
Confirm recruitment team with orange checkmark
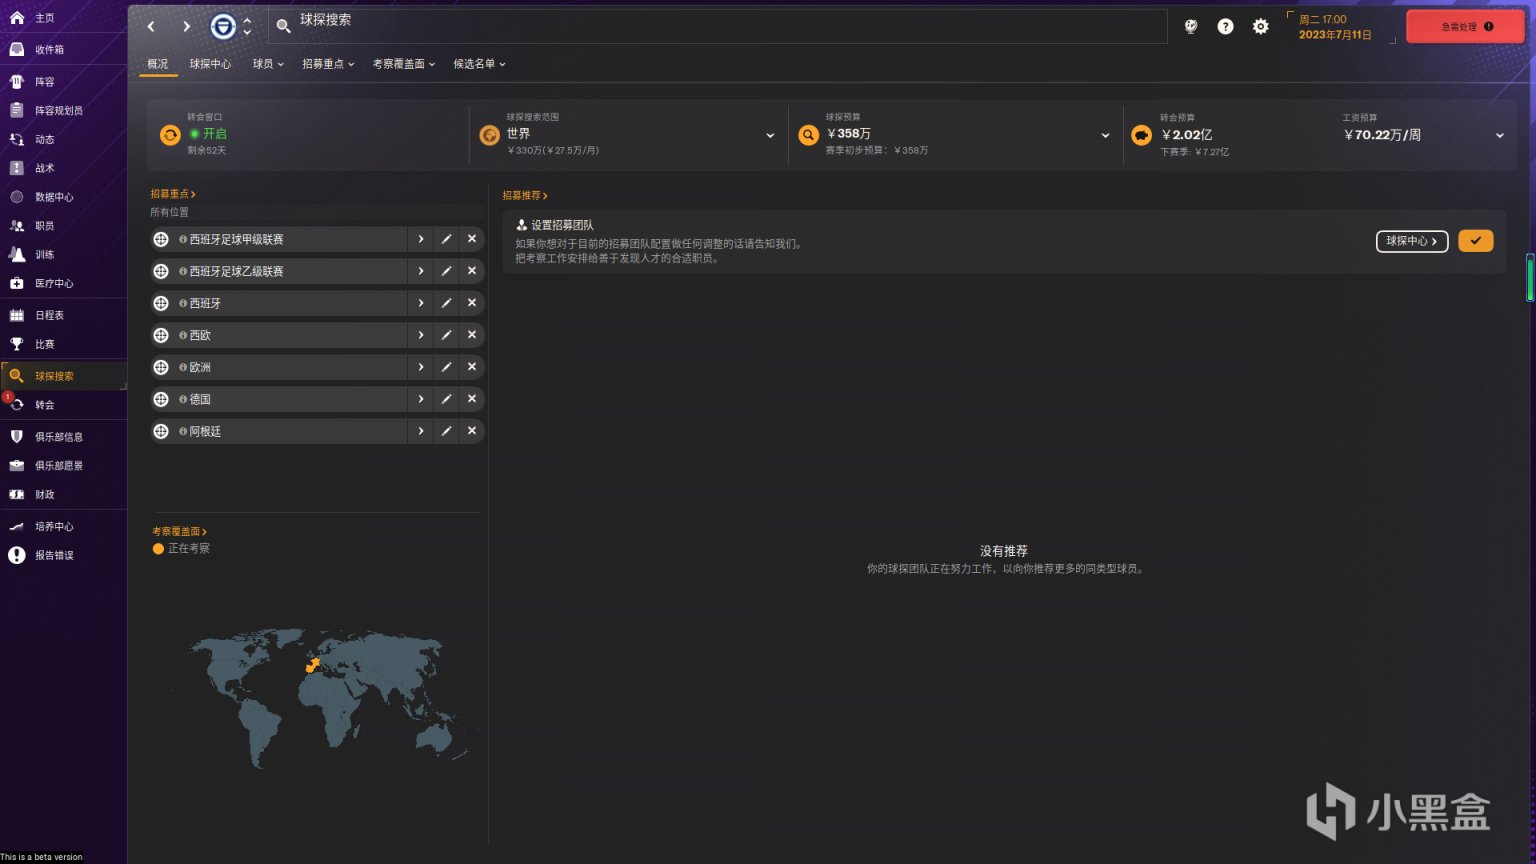coord(1475,241)
